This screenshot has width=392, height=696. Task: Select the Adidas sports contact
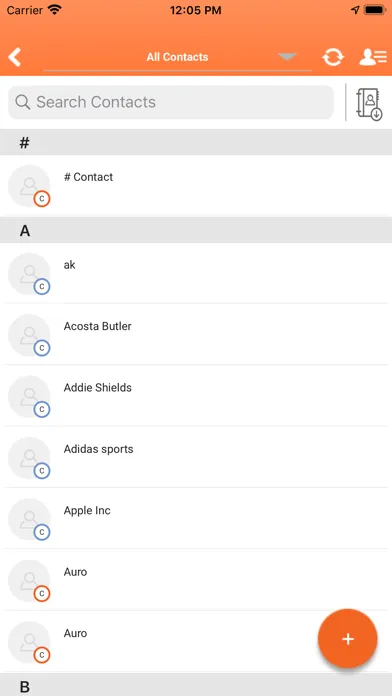[196, 457]
